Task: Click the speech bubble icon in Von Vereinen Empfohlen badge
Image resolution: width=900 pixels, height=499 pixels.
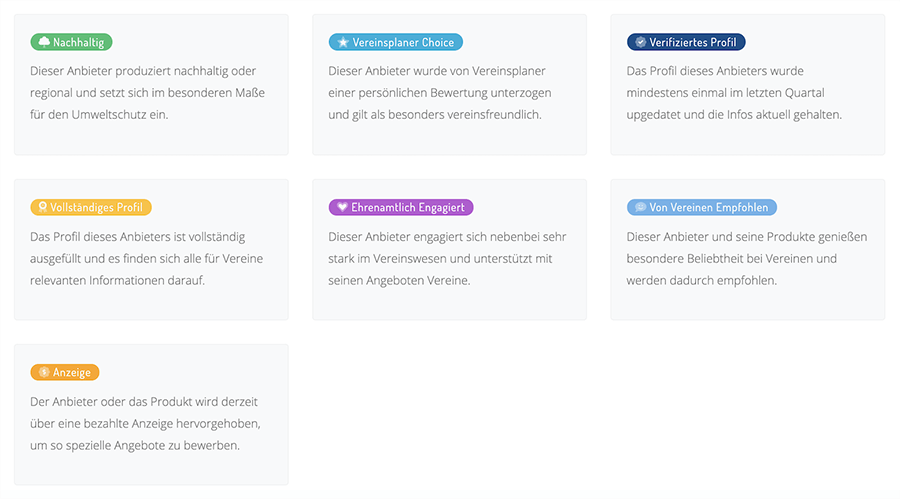Action: (640, 208)
